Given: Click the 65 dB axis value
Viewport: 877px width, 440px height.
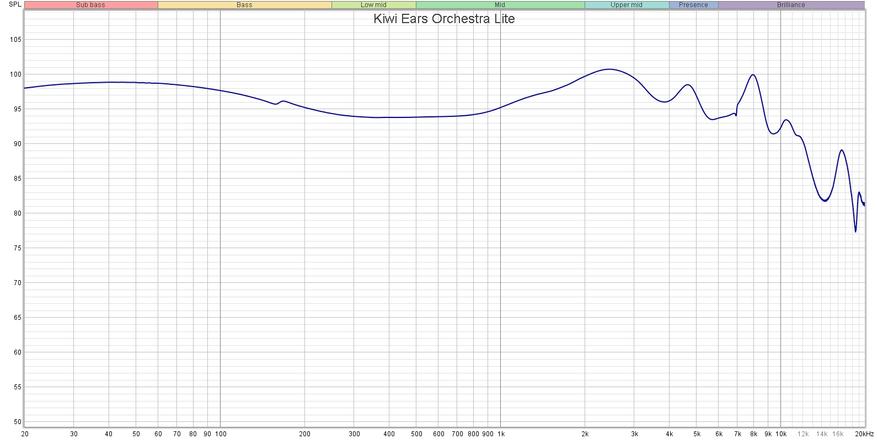Looking at the screenshot, I should pyautogui.click(x=17, y=318).
